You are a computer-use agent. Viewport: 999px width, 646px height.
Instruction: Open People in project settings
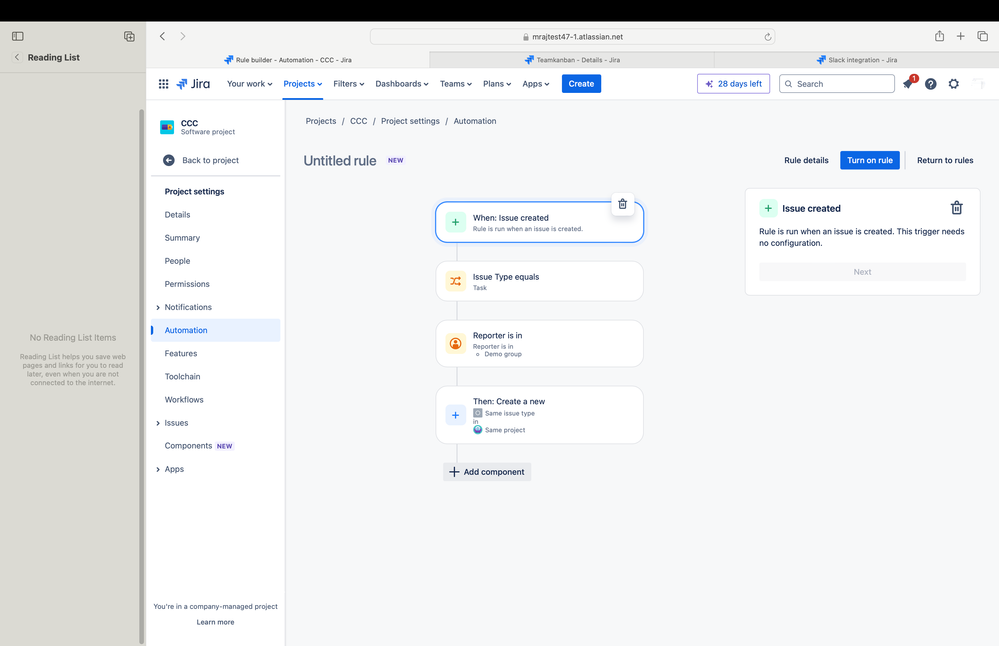coord(215,261)
